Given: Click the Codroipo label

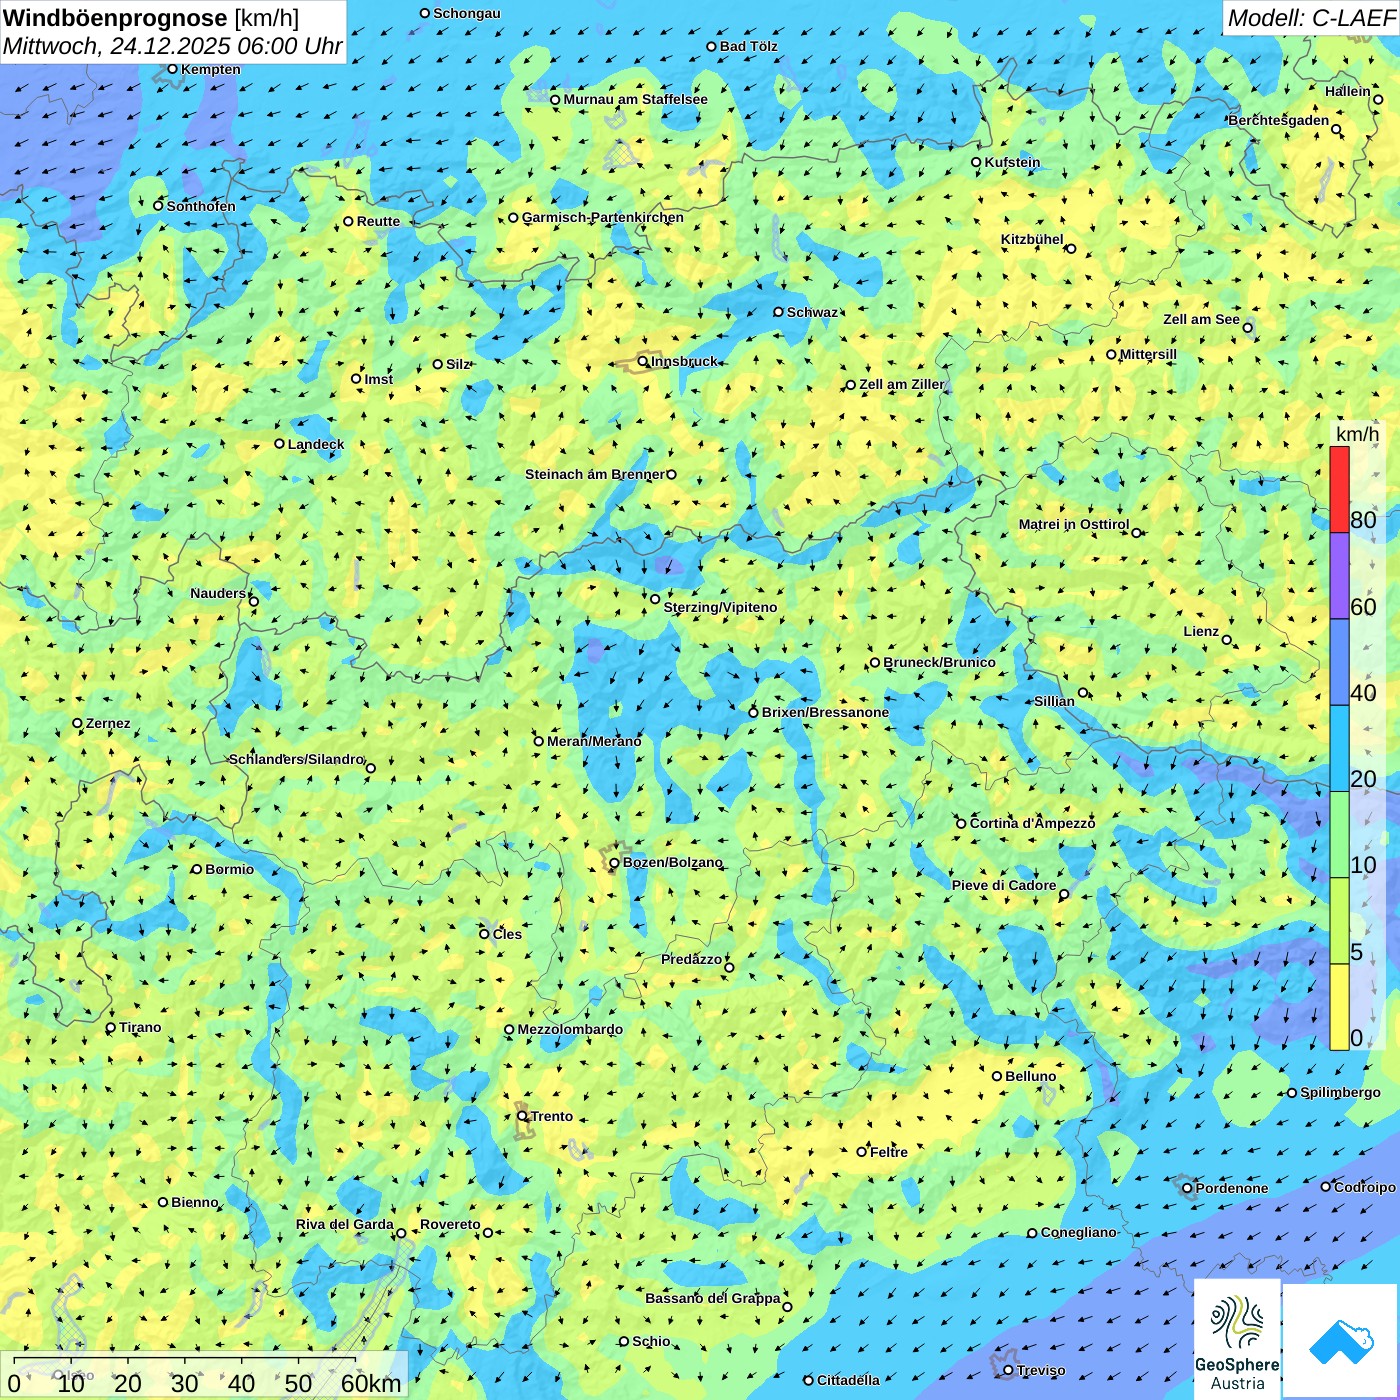Looking at the screenshot, I should 1365,1187.
